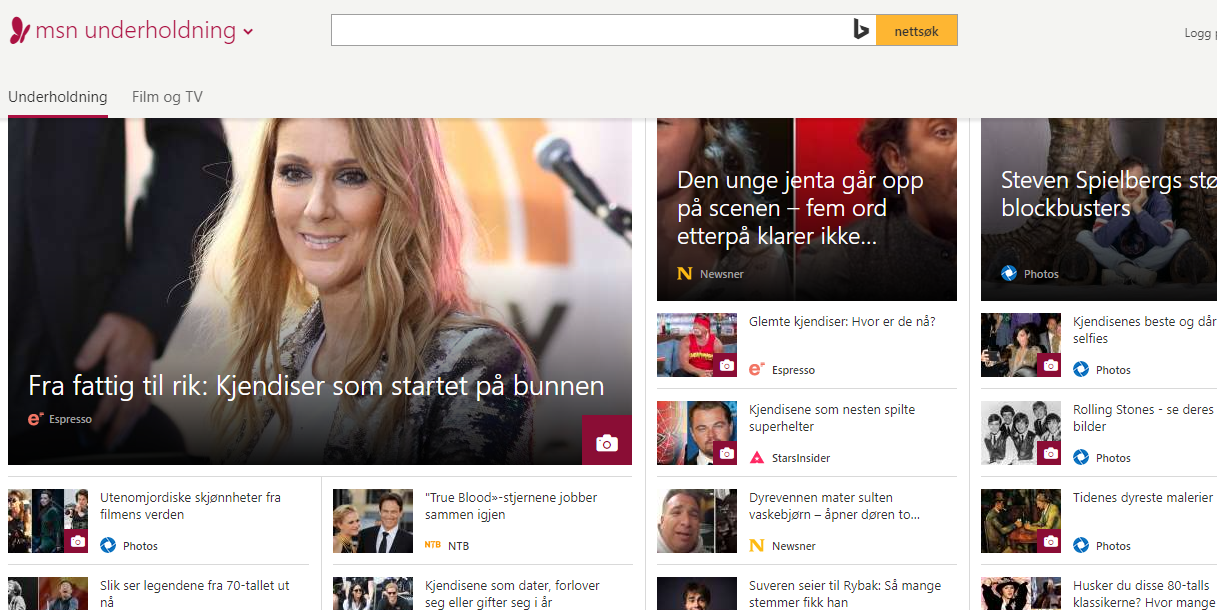Click the StarsInsider logo next to the superhero story
The width and height of the screenshot is (1217, 610).
pos(756,457)
